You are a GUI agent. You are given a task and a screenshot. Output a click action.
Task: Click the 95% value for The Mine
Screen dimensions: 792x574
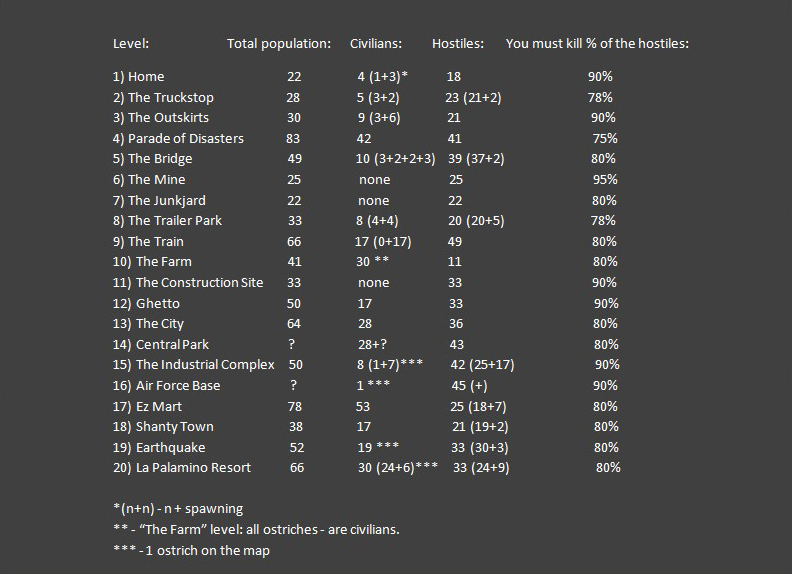click(x=604, y=180)
